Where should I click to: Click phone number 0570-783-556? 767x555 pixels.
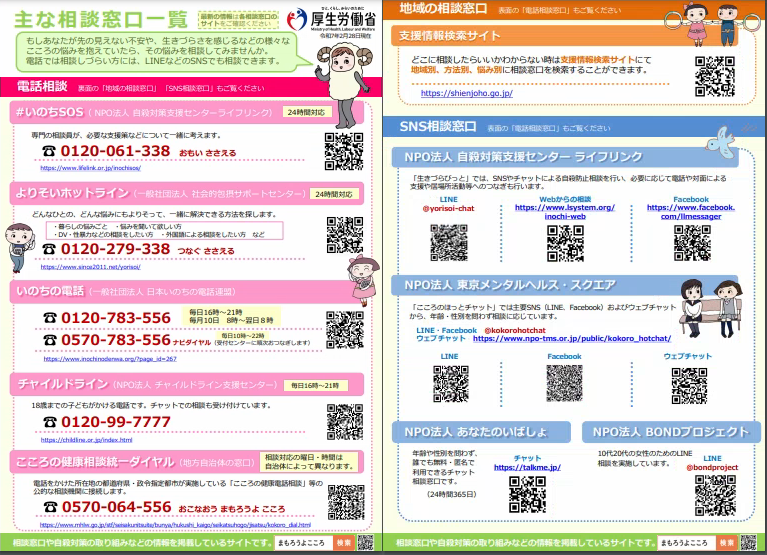116,340
